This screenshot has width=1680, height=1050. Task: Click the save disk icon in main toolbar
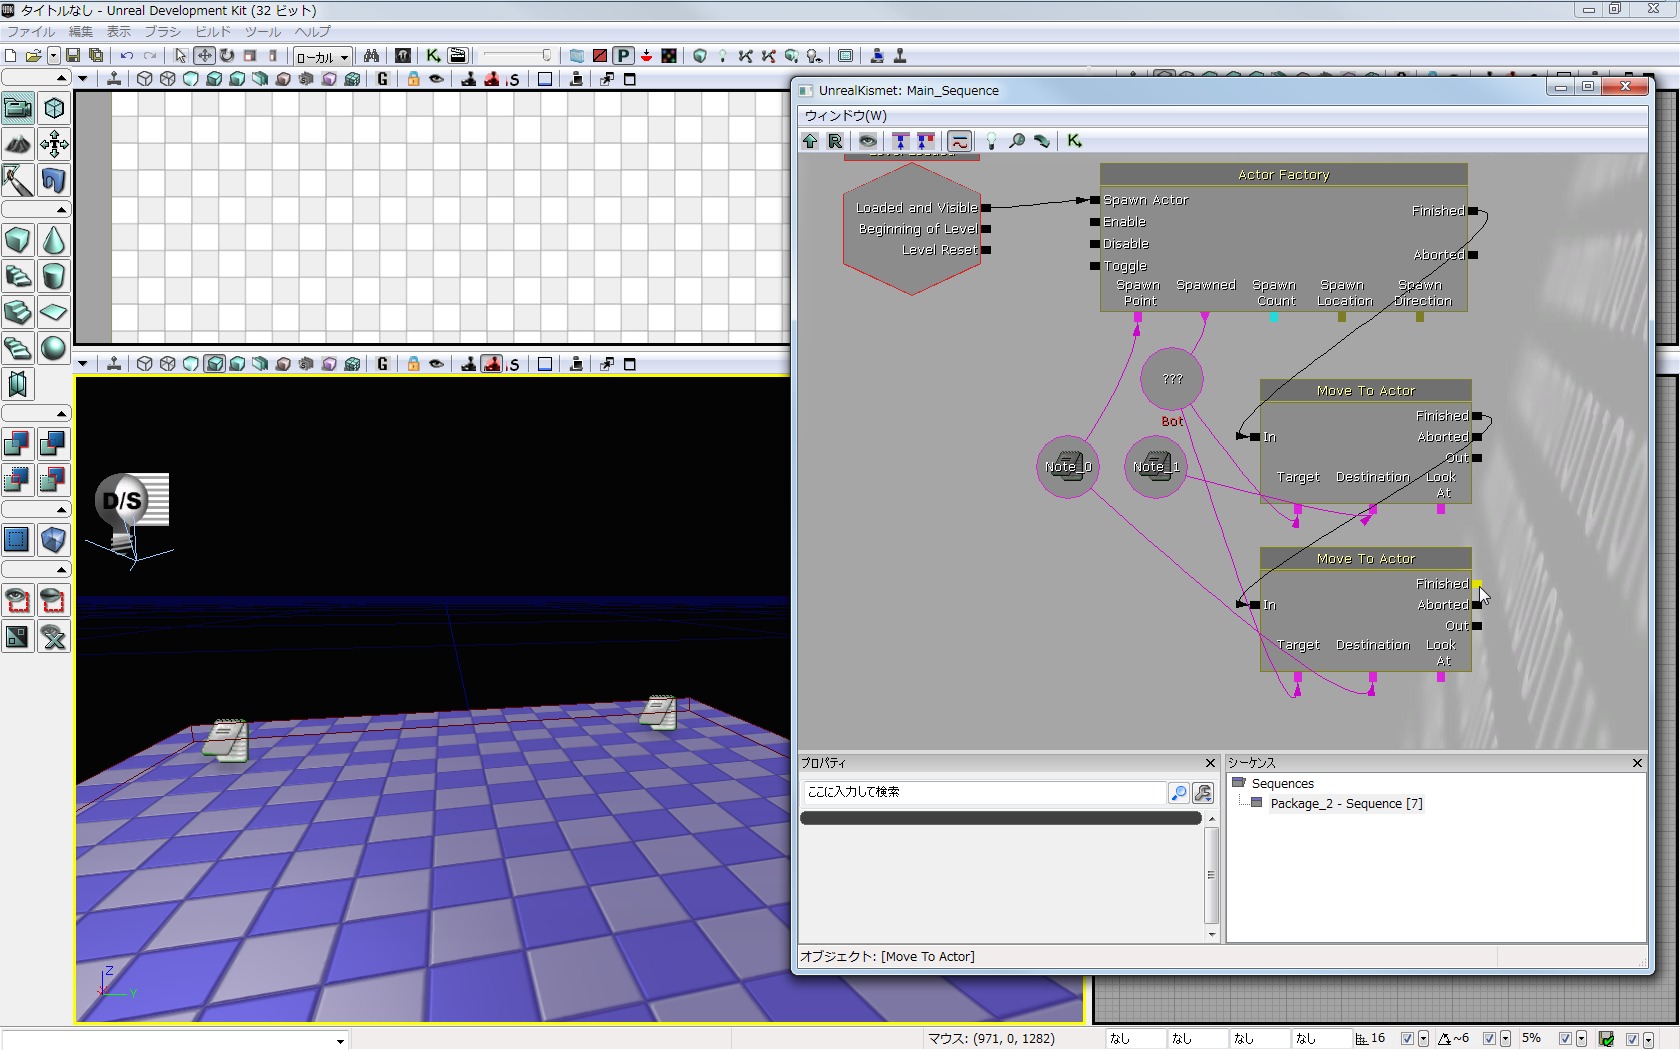[x=73, y=56]
